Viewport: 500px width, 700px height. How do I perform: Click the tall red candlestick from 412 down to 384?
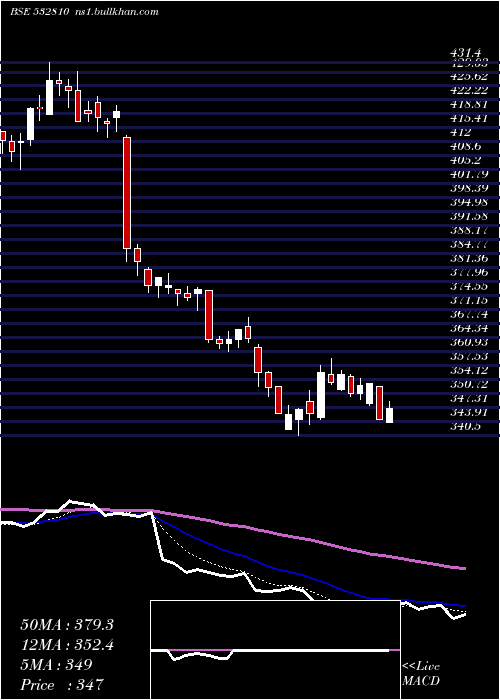127,193
